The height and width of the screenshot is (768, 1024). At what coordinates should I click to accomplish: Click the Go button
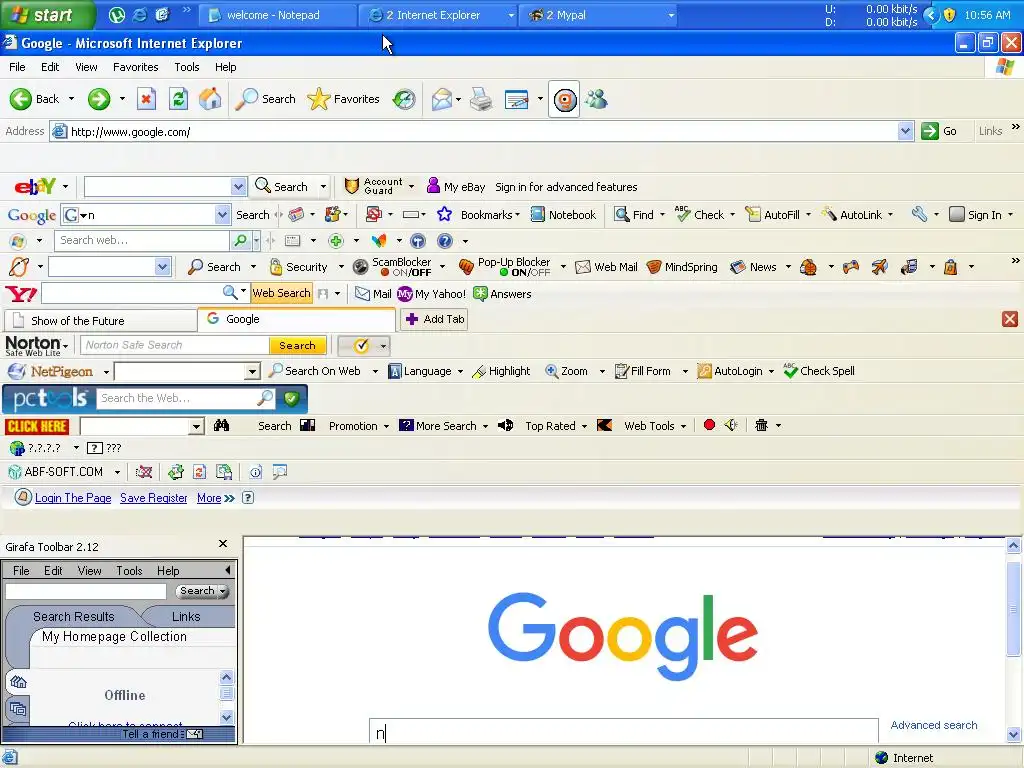pyautogui.click(x=940, y=131)
